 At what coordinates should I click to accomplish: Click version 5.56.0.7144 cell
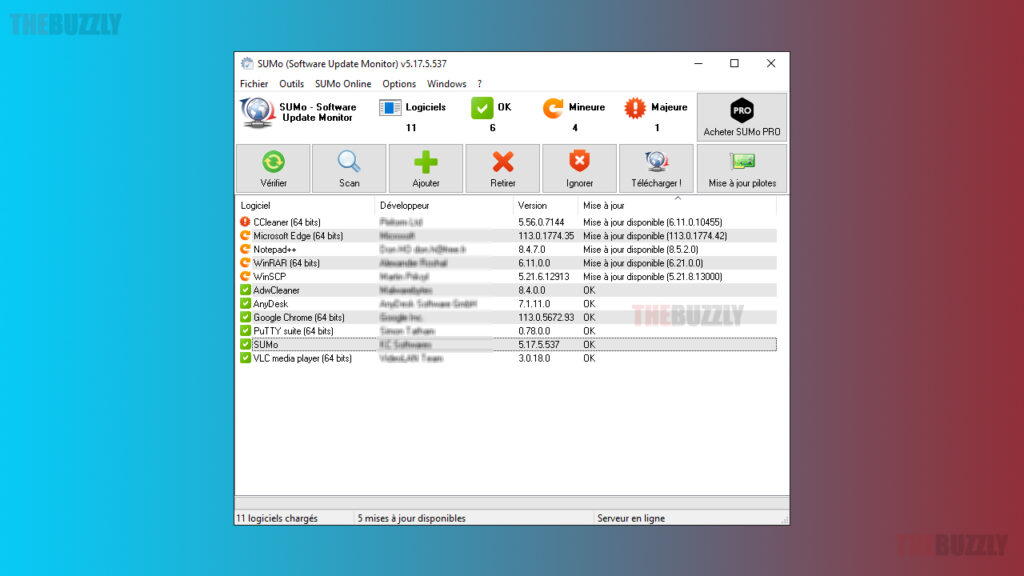click(x=541, y=222)
